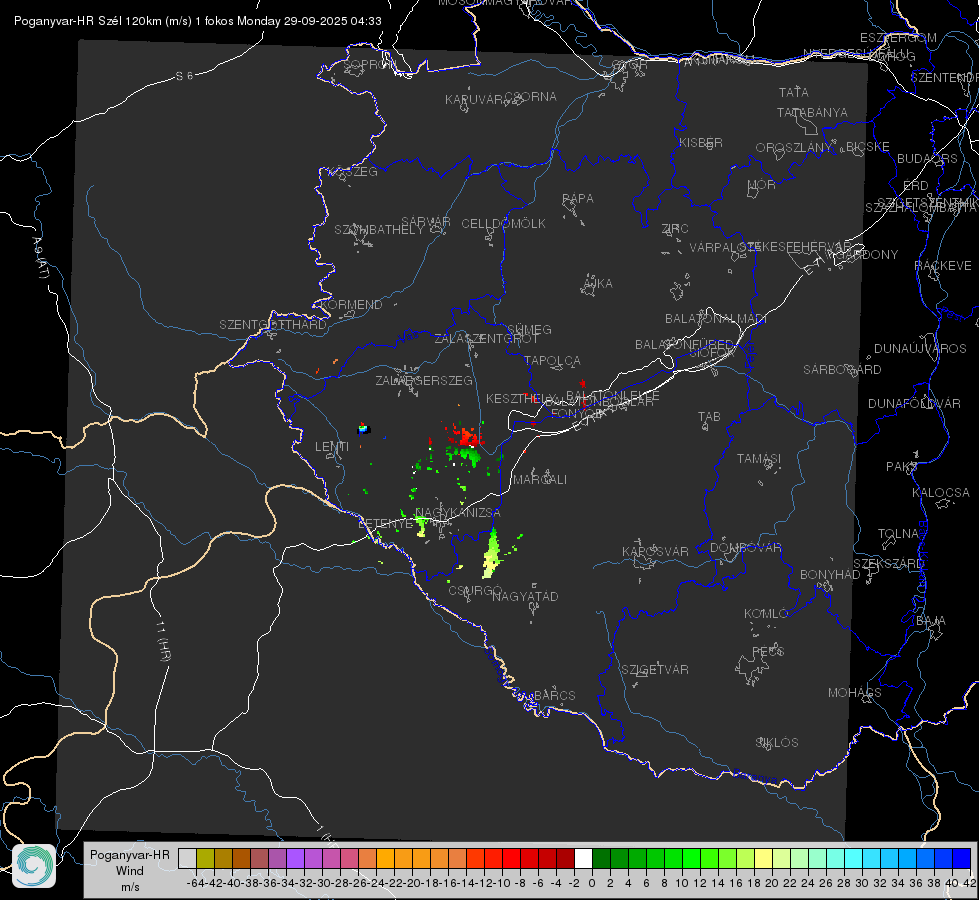
Task: Click the NAGYKANIZSA city label
Action: tap(458, 513)
